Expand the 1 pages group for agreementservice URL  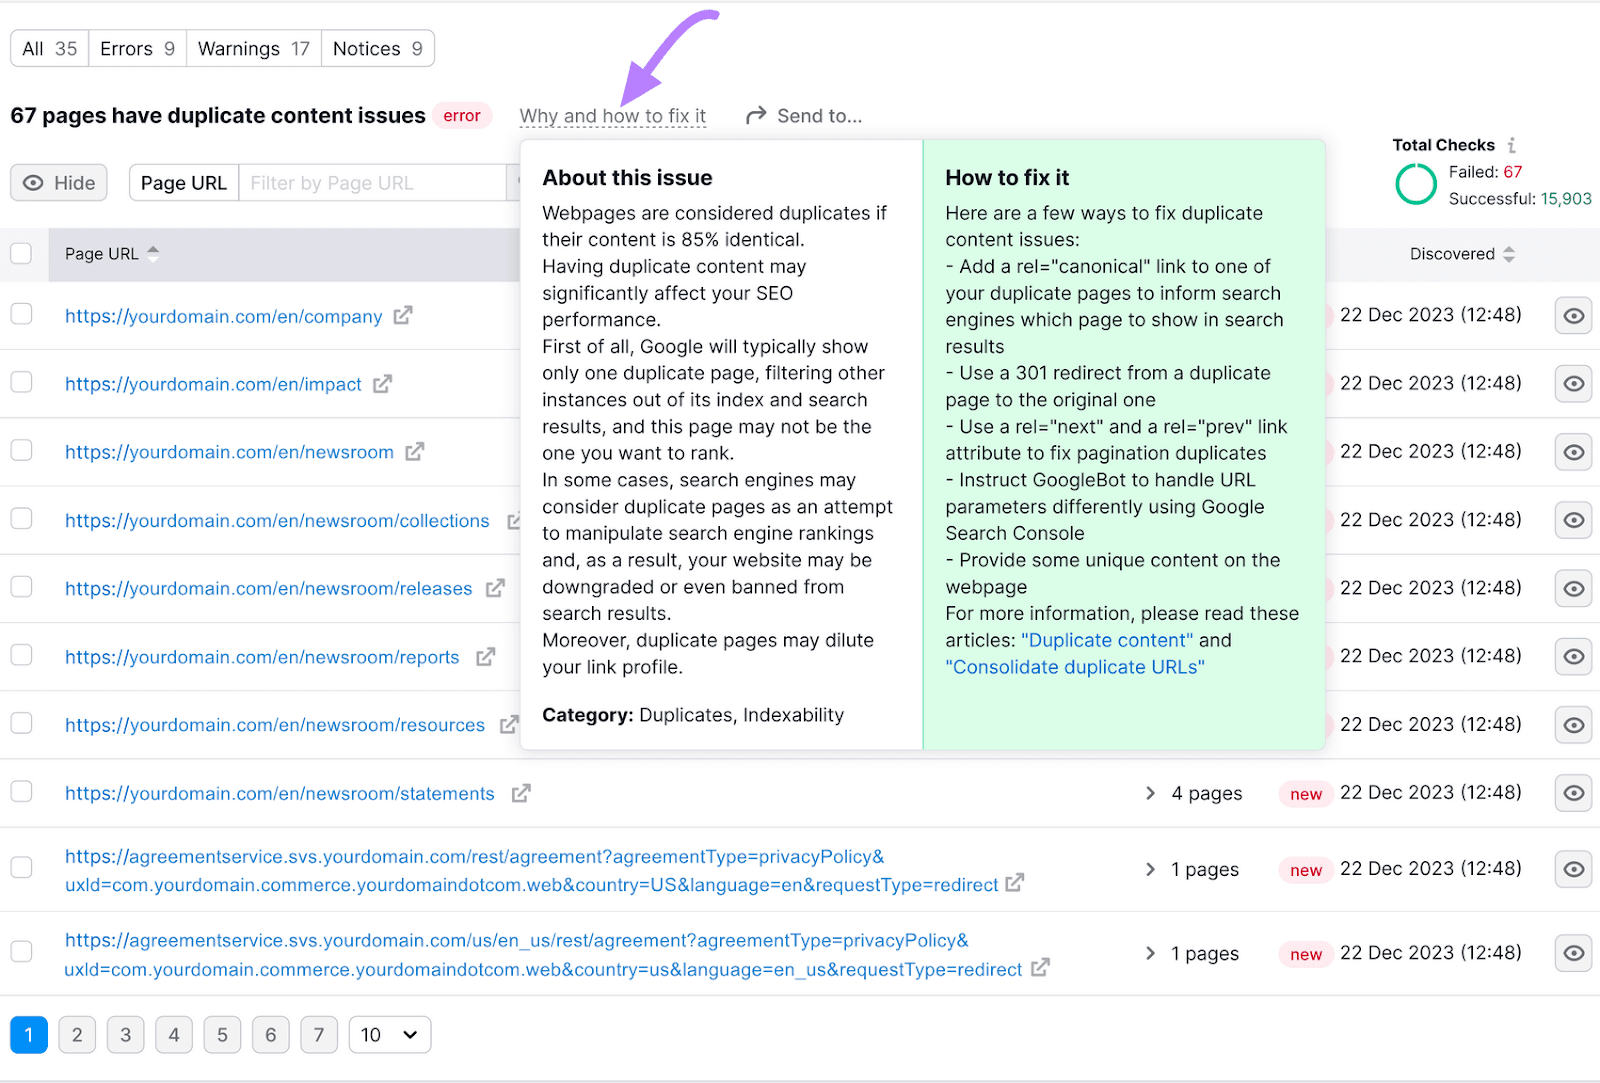(x=1149, y=869)
